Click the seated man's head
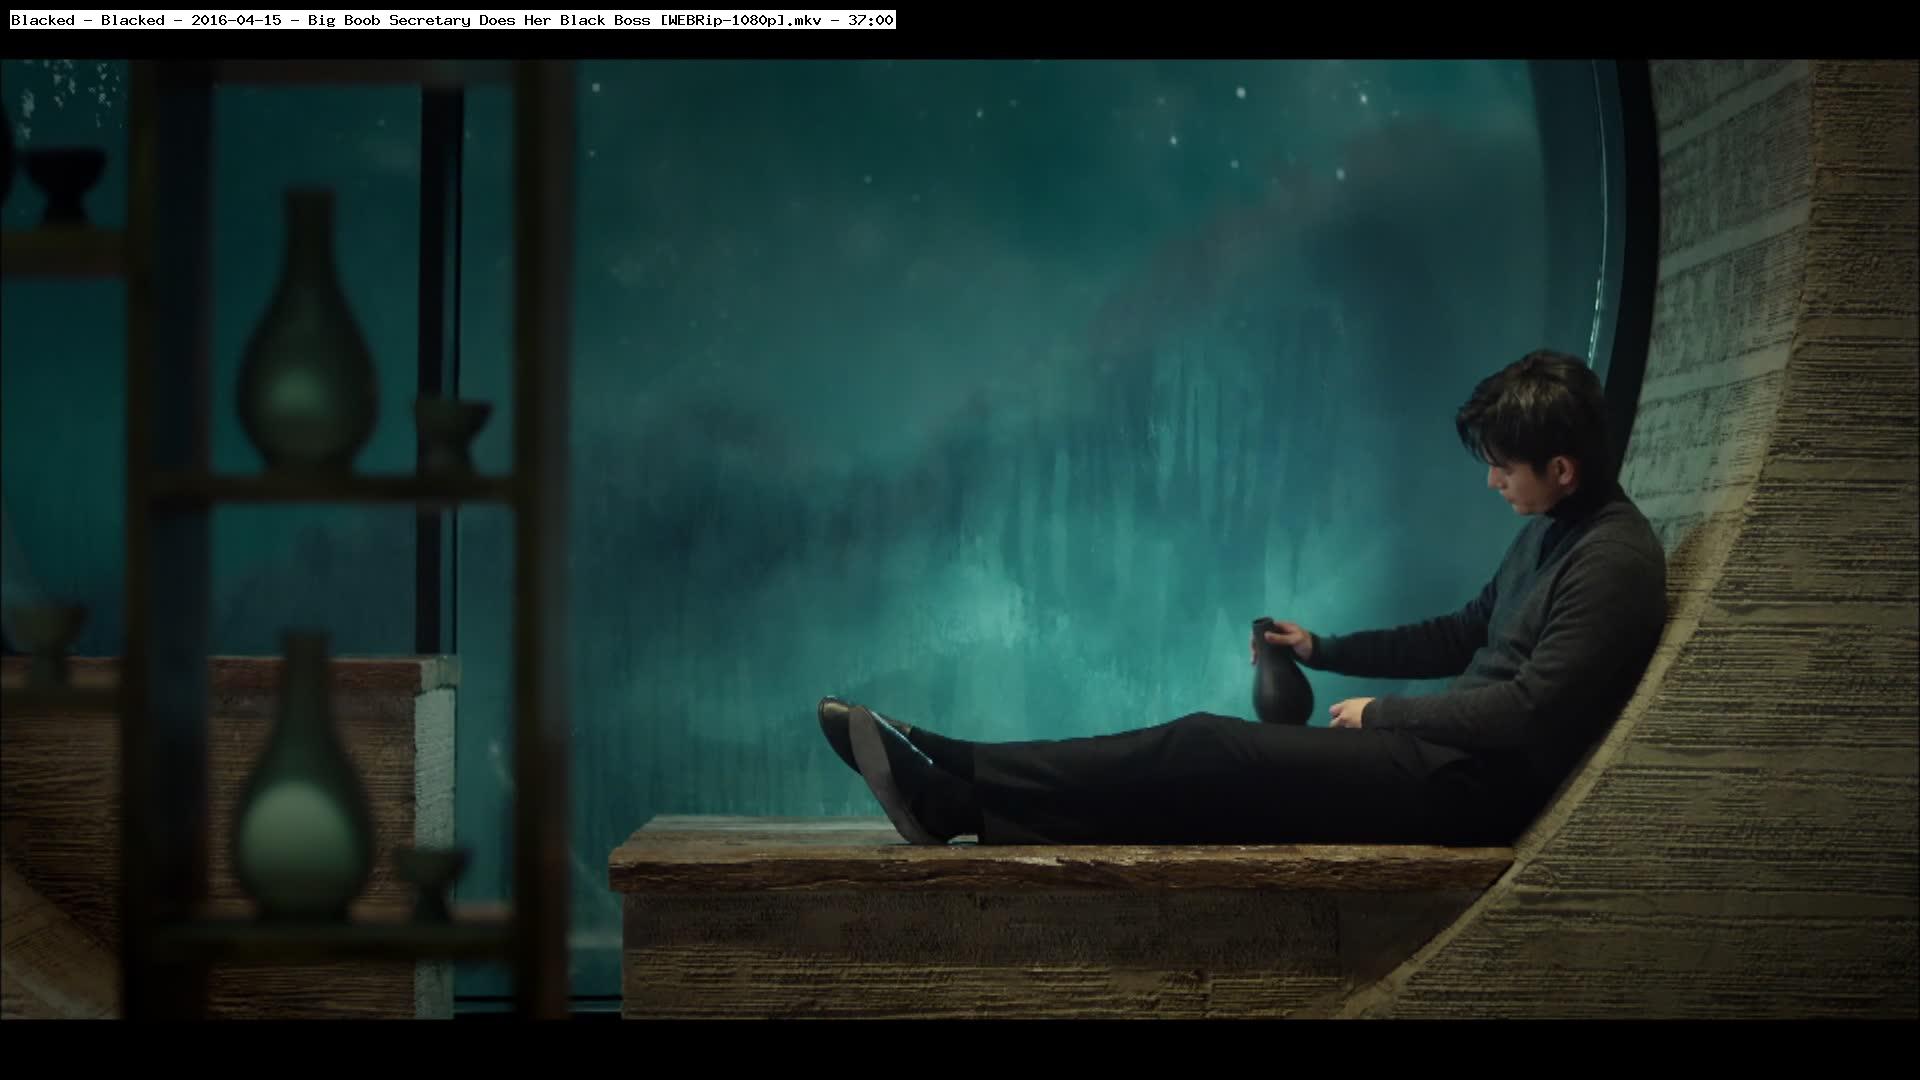Image resolution: width=1920 pixels, height=1080 pixels. [1528, 430]
